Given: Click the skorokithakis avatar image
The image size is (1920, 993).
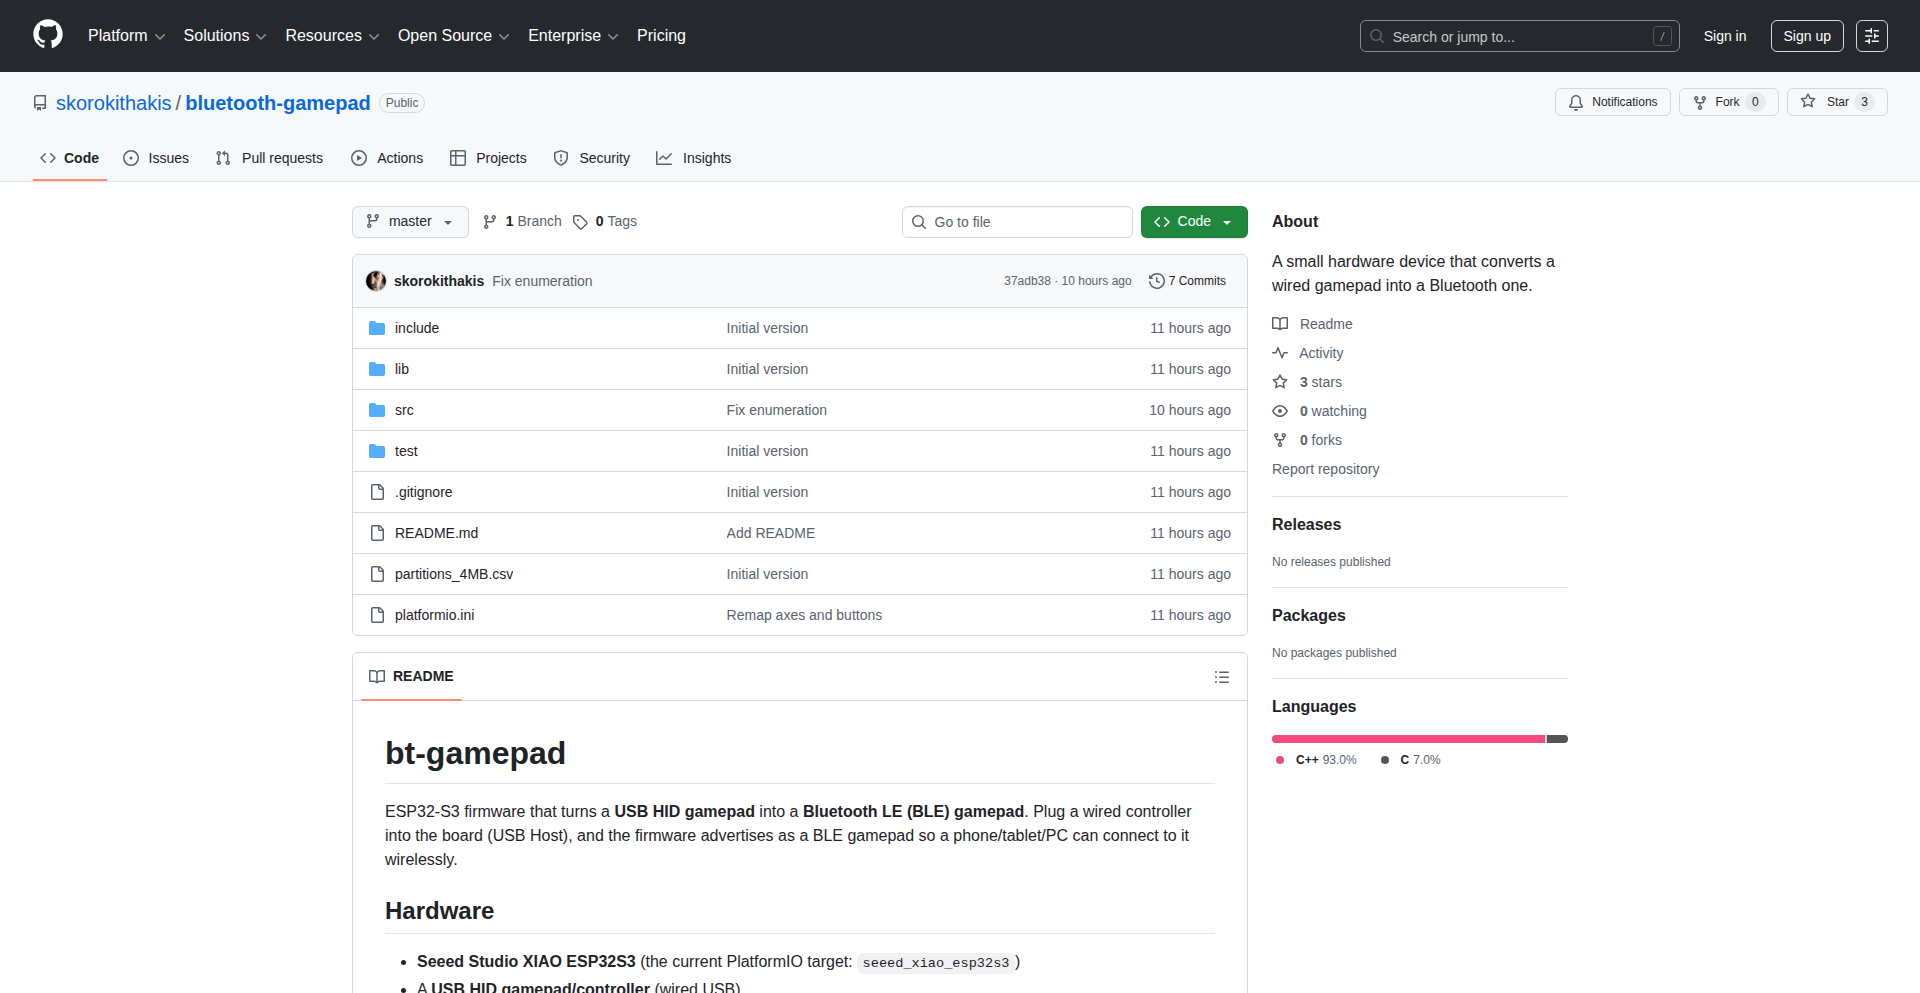Looking at the screenshot, I should (376, 281).
